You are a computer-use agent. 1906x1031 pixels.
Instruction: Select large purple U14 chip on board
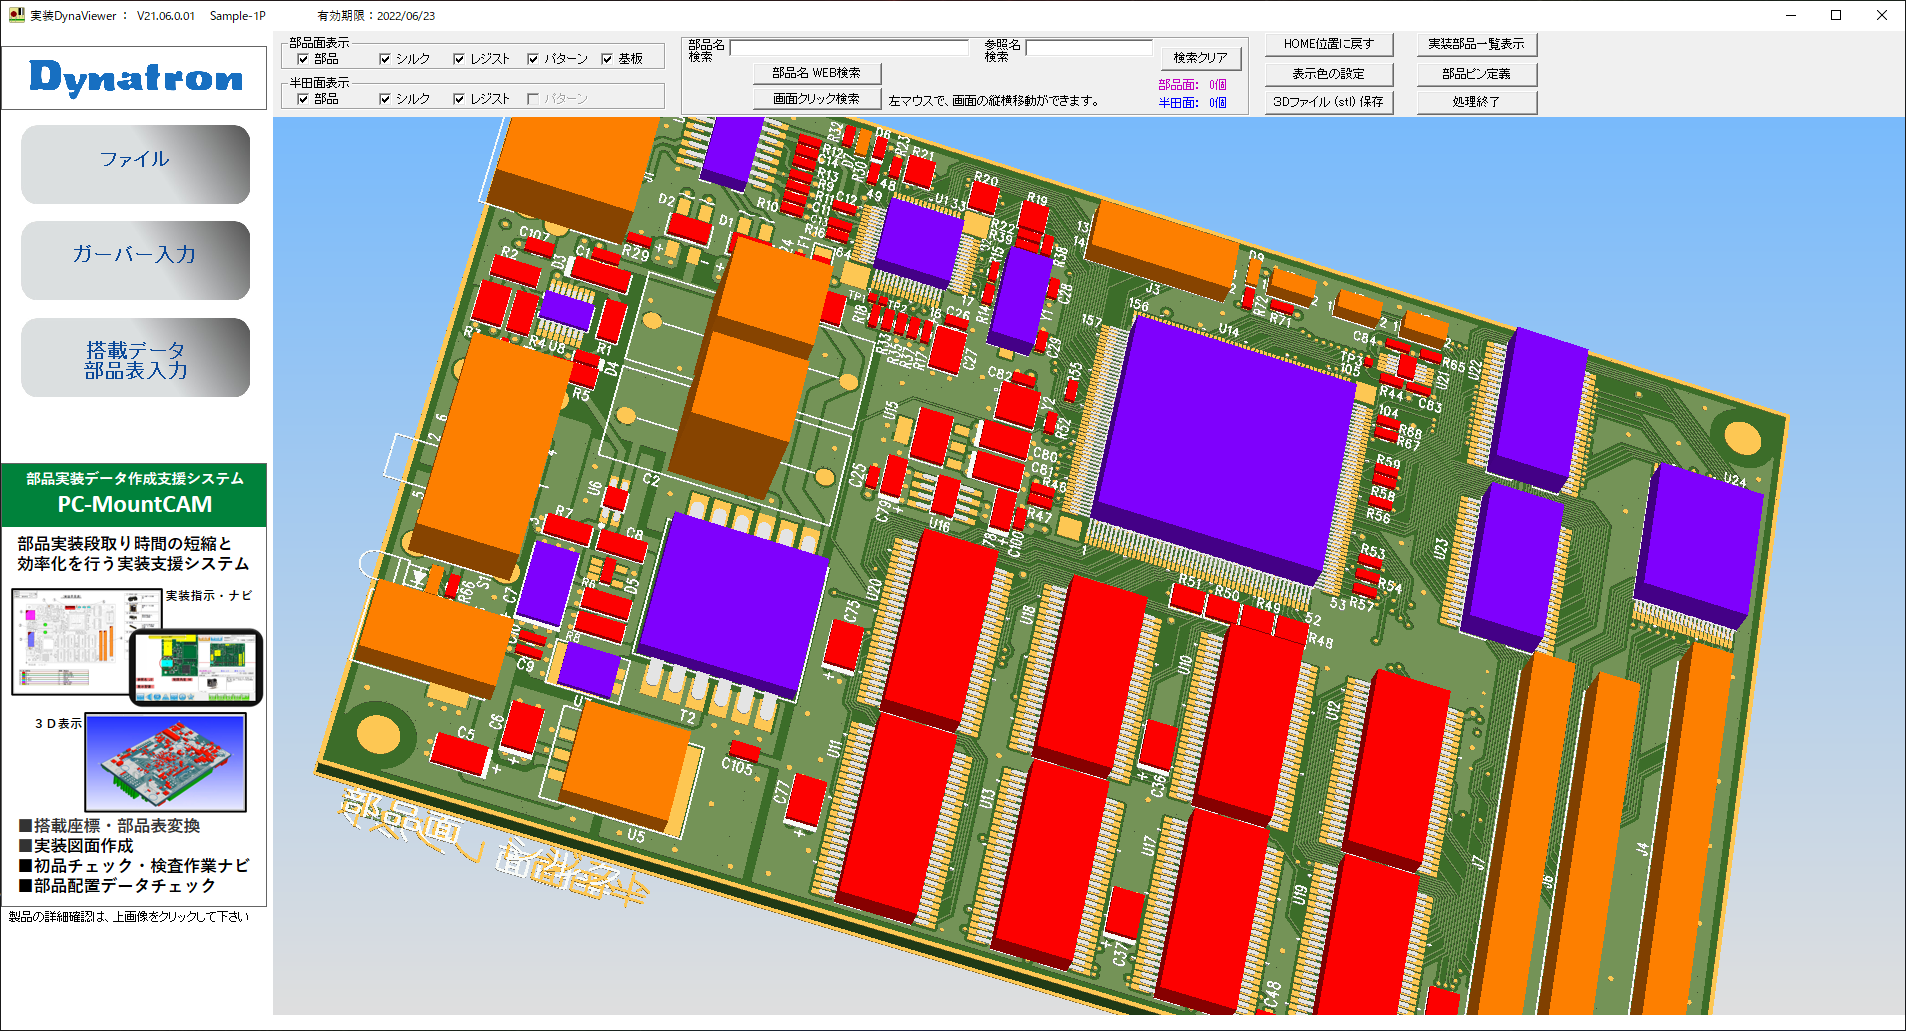(1222, 450)
